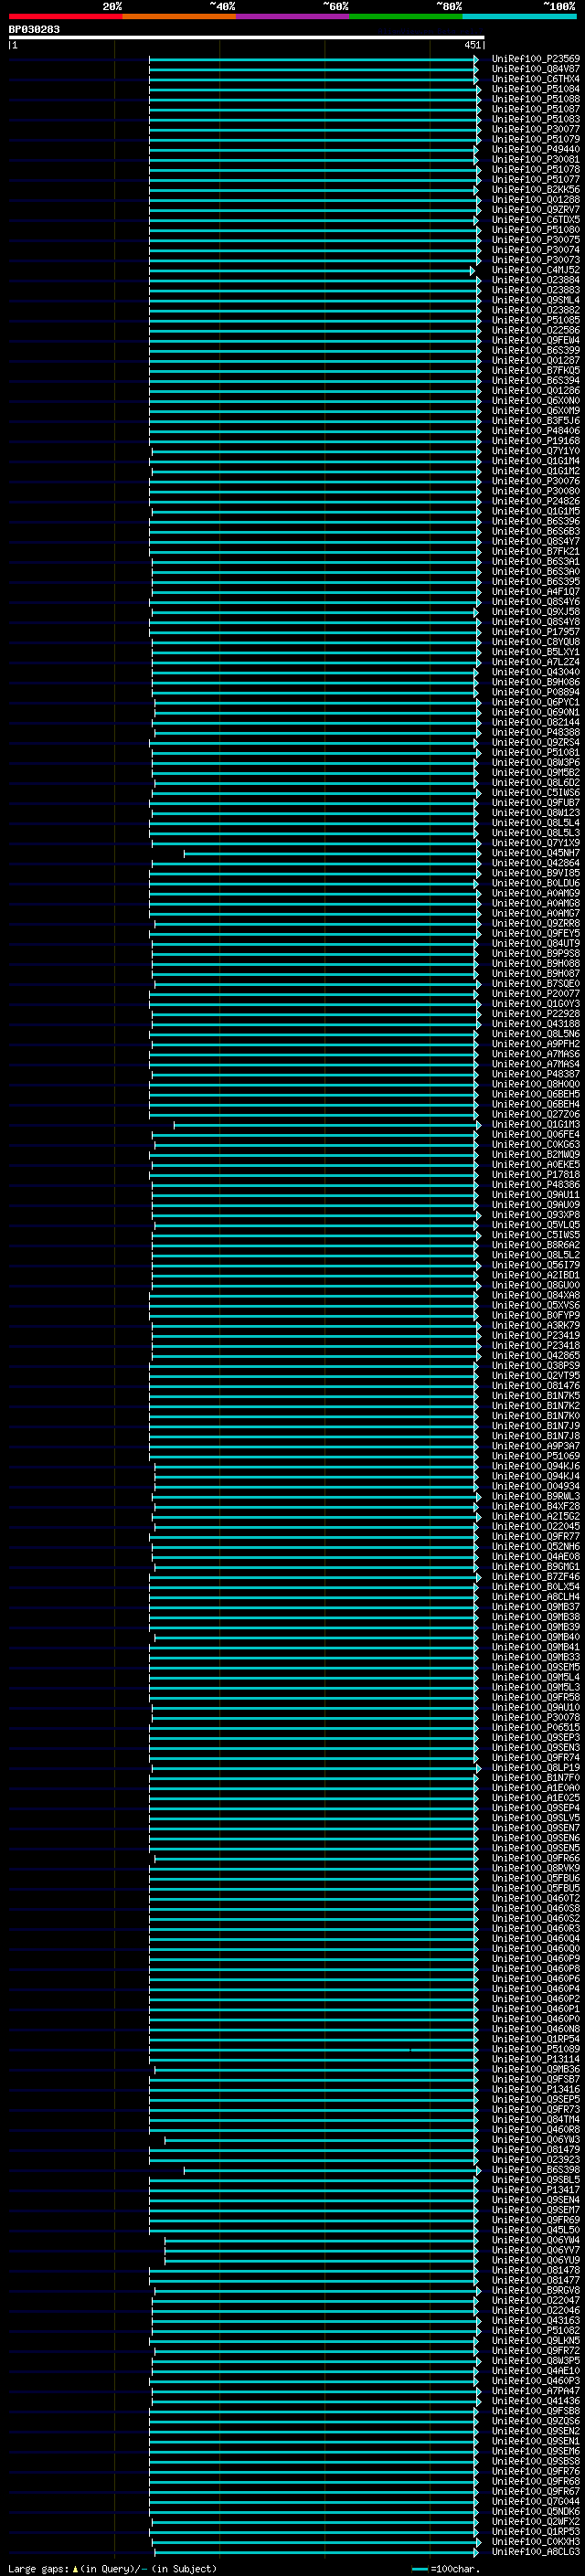Select hit label UniRef100_B0LDU6
Screen dimensions: 585x2576
coord(536,883)
